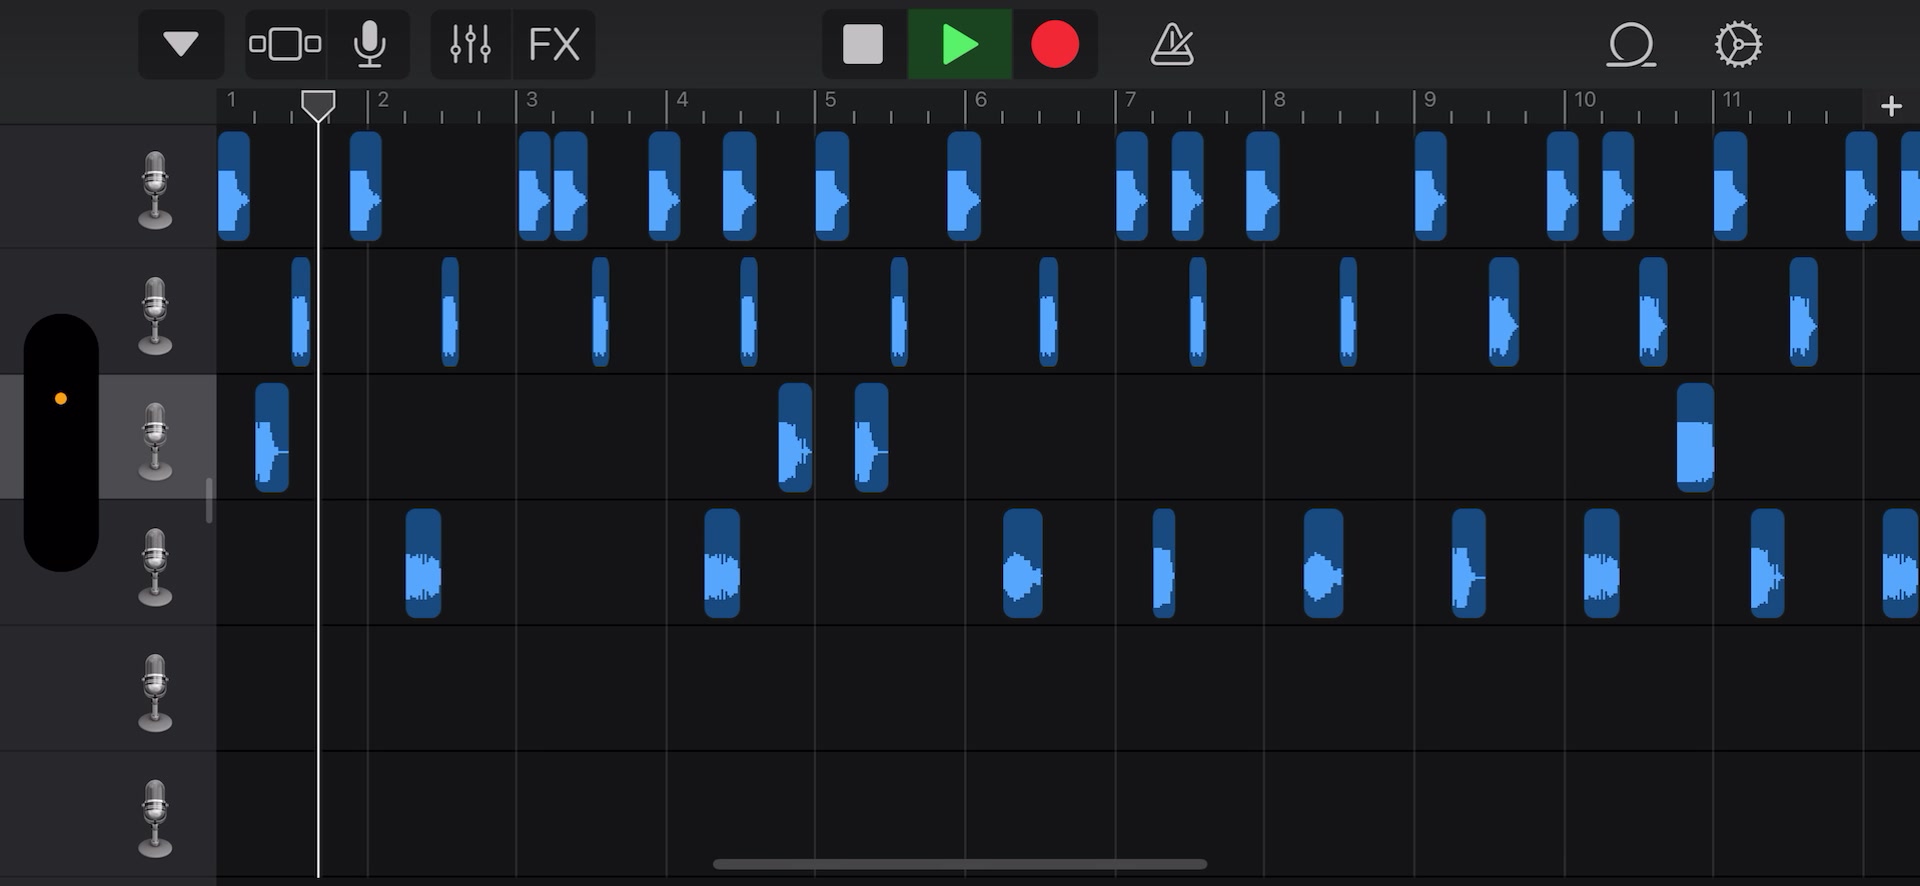Stop playback with the square button
Image resolution: width=1920 pixels, height=886 pixels.
pyautogui.click(x=863, y=44)
